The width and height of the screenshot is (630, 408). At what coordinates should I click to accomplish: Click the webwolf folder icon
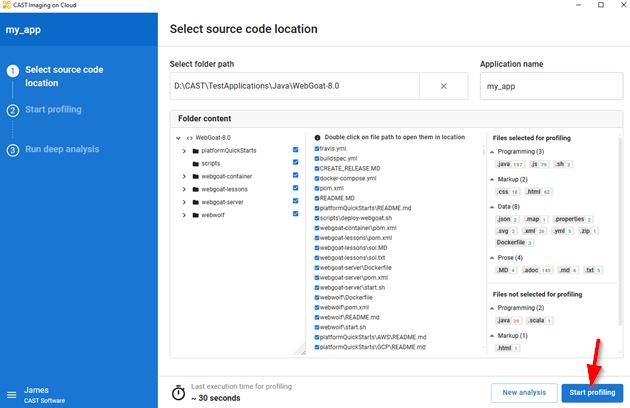(196, 215)
